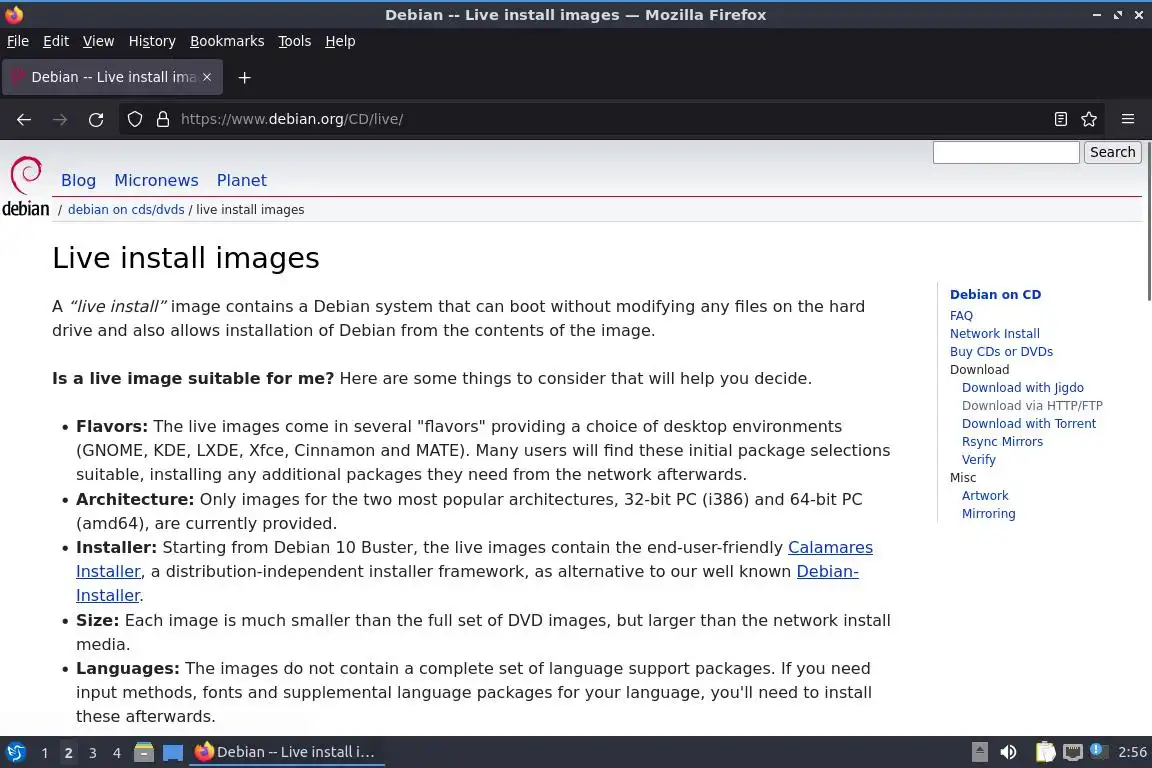Click the Firefox window taskbar button
Image resolution: width=1152 pixels, height=768 pixels.
(287, 752)
